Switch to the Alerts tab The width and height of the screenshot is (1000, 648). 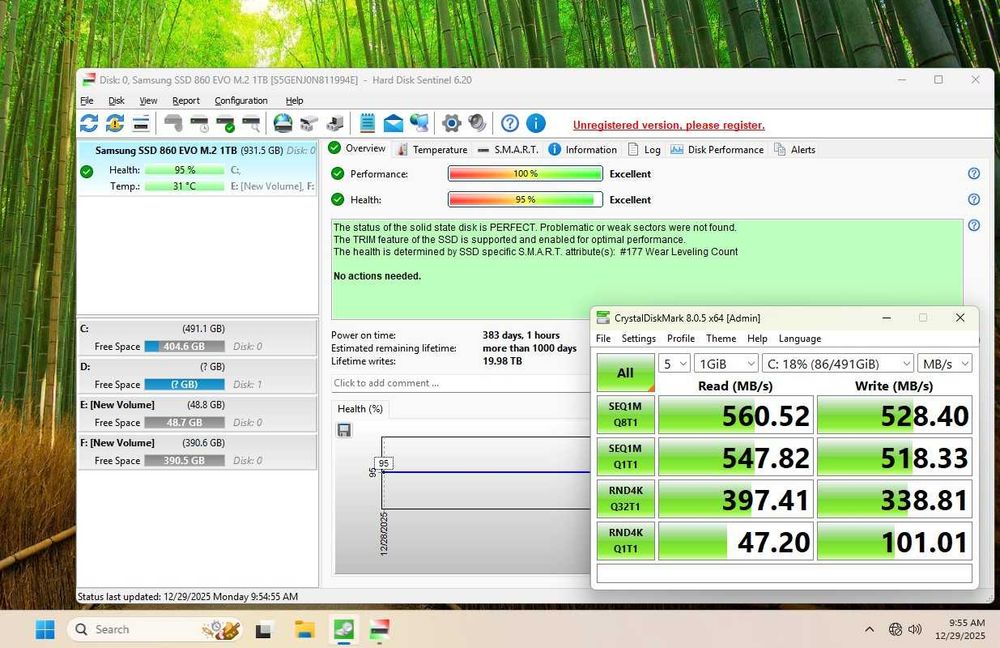(795, 149)
